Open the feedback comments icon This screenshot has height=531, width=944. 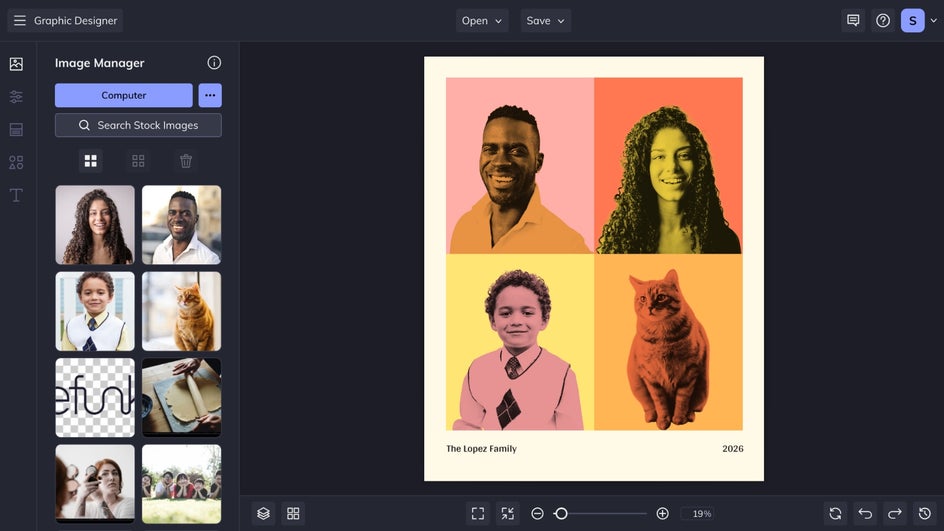[853, 20]
